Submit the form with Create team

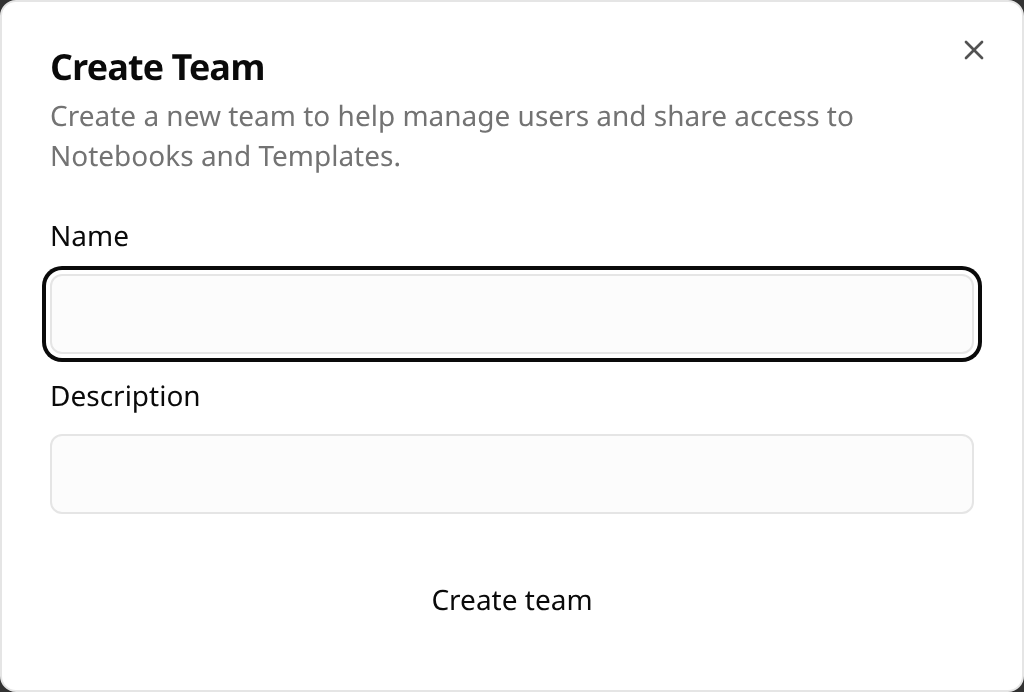tap(512, 600)
